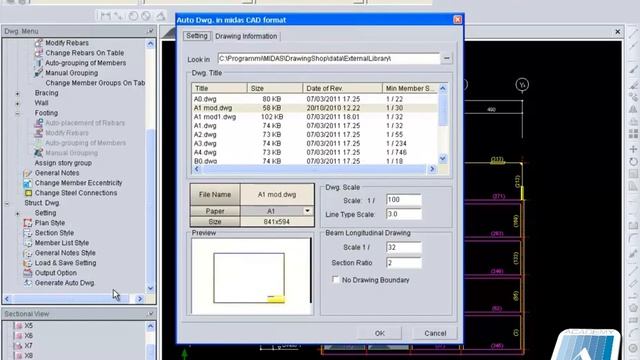The width and height of the screenshot is (640, 360).
Task: Click the Section Style icon
Action: pyautogui.click(x=28, y=233)
